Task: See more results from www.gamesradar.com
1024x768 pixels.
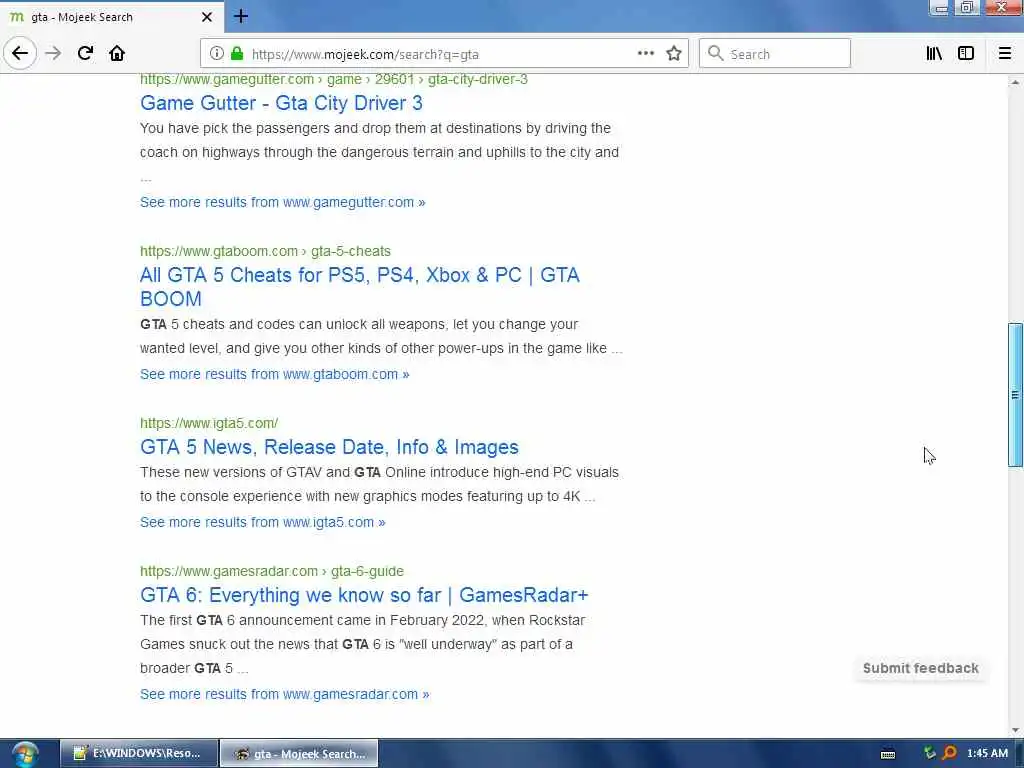Action: tap(284, 694)
